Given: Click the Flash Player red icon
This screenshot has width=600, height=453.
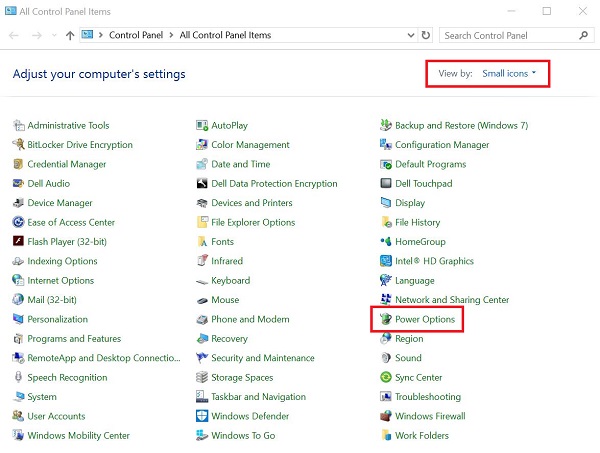Looking at the screenshot, I should click(18, 242).
